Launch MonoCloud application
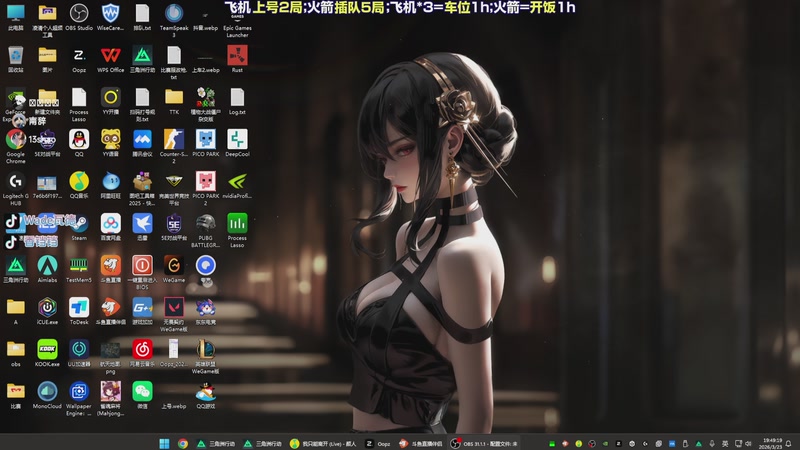Viewport: 800px width, 450px height. [47, 395]
